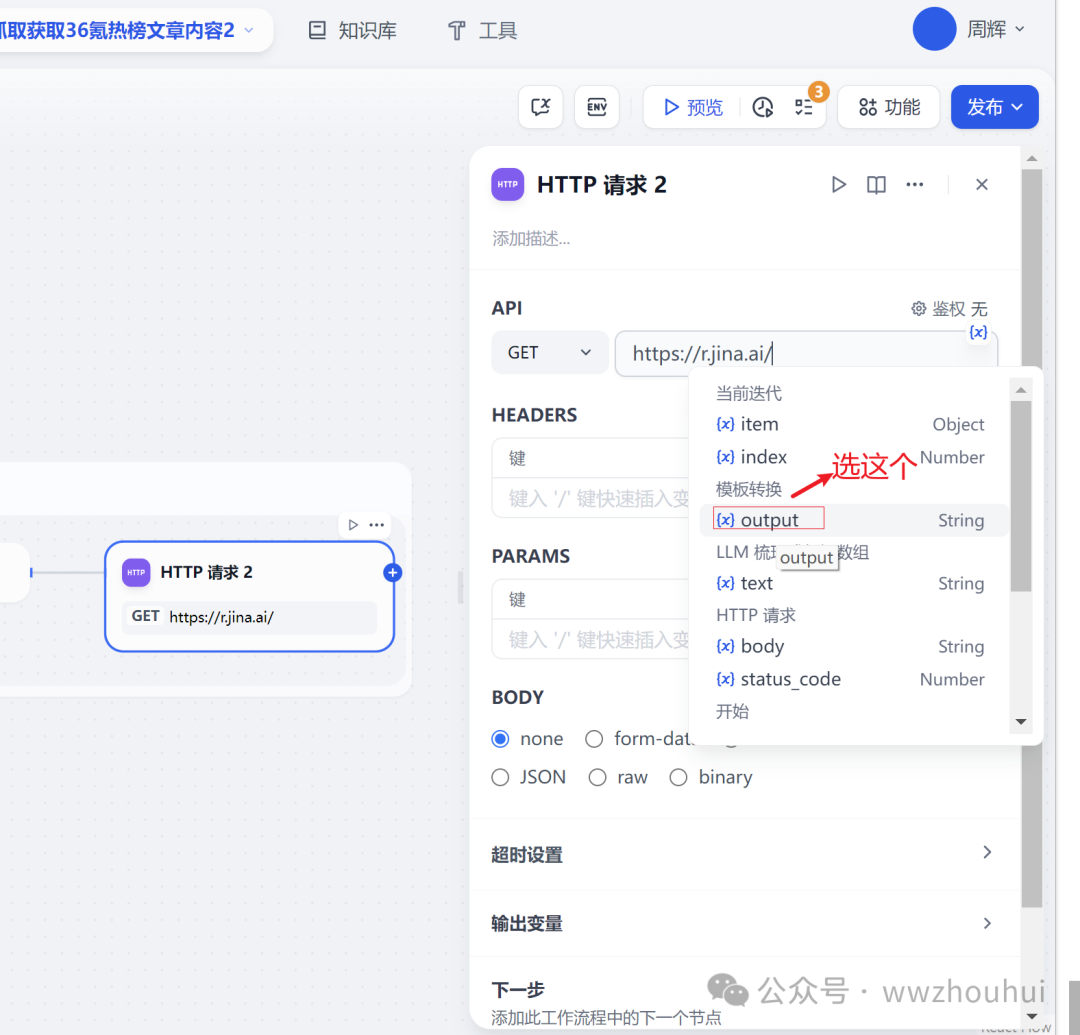
Task: Click the {x} icon beside output variable
Action: (x=725, y=520)
